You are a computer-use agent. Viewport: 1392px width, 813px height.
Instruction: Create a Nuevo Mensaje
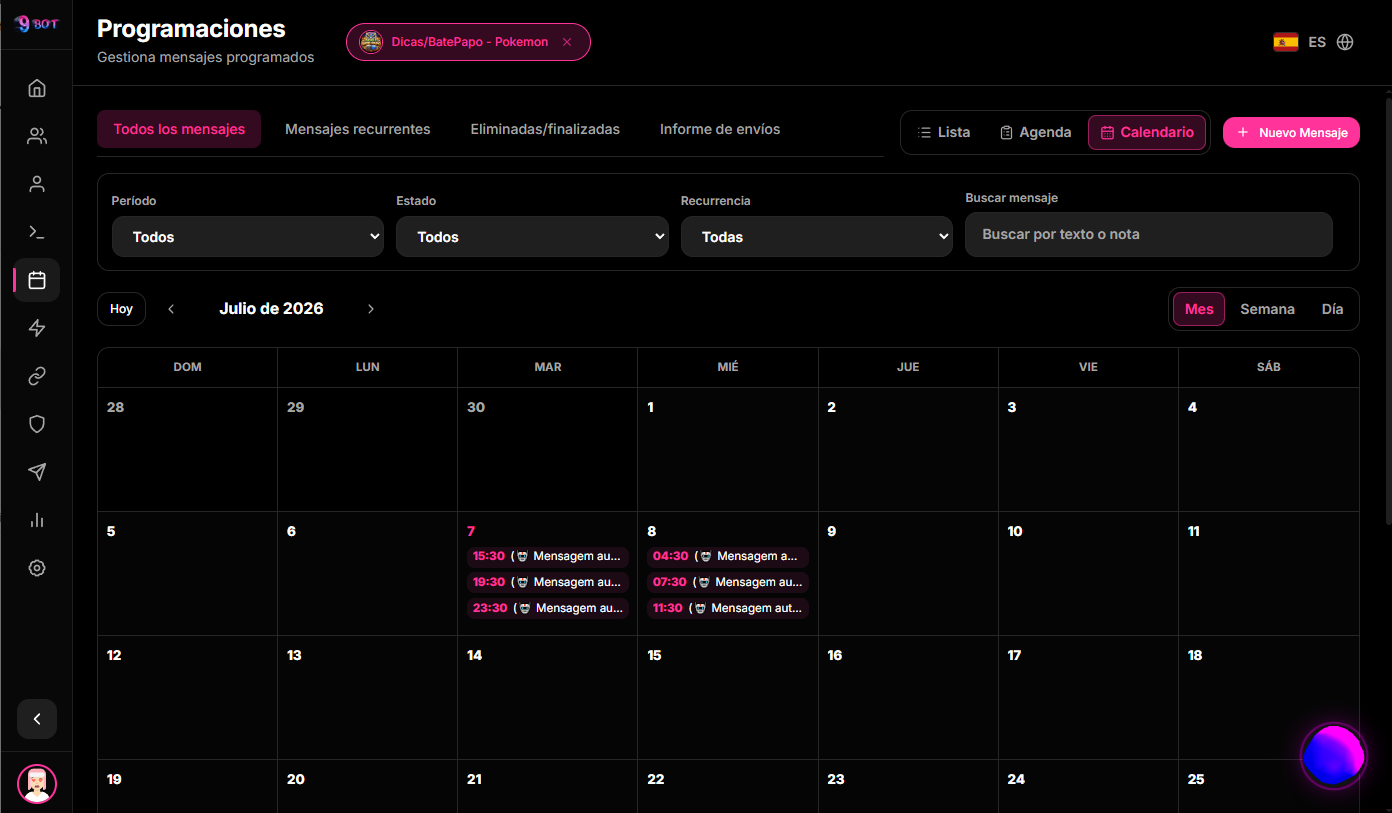1291,132
